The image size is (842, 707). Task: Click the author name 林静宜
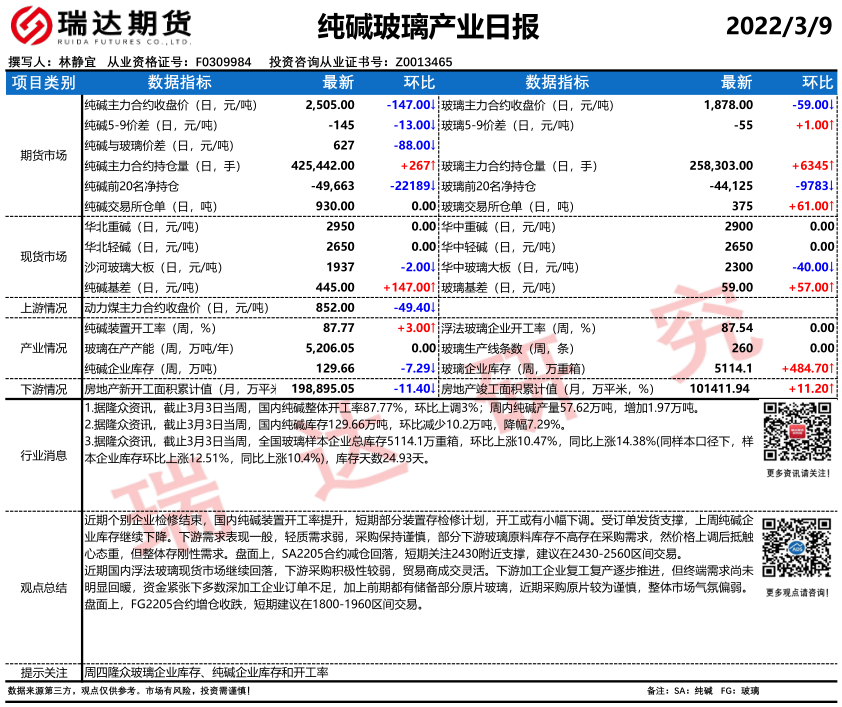coord(77,62)
